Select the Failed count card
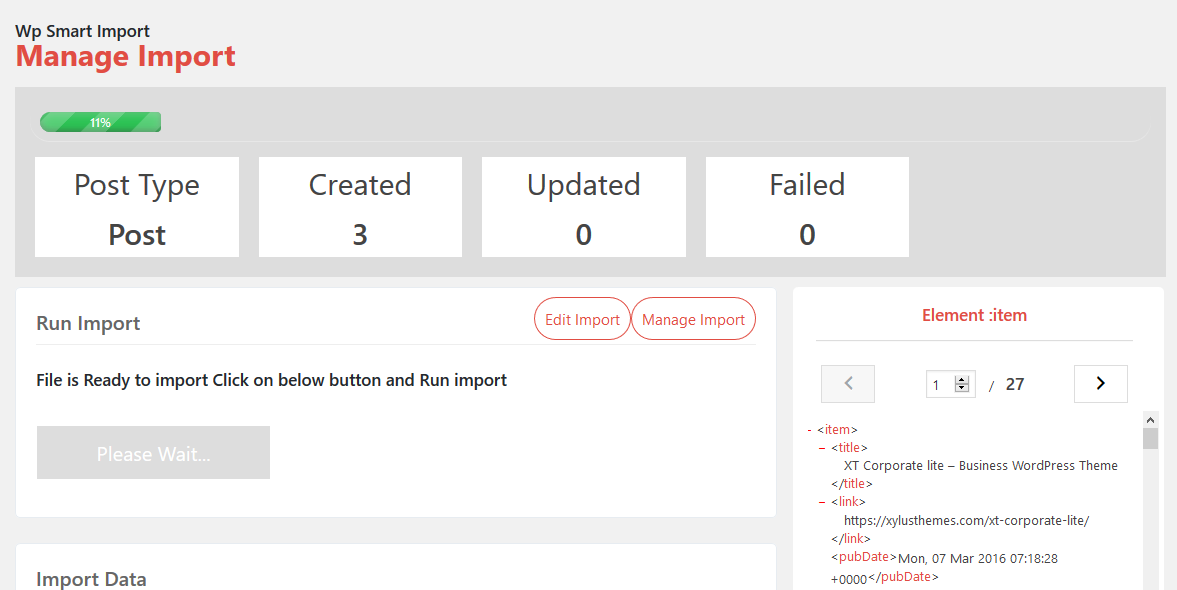 pyautogui.click(x=807, y=207)
